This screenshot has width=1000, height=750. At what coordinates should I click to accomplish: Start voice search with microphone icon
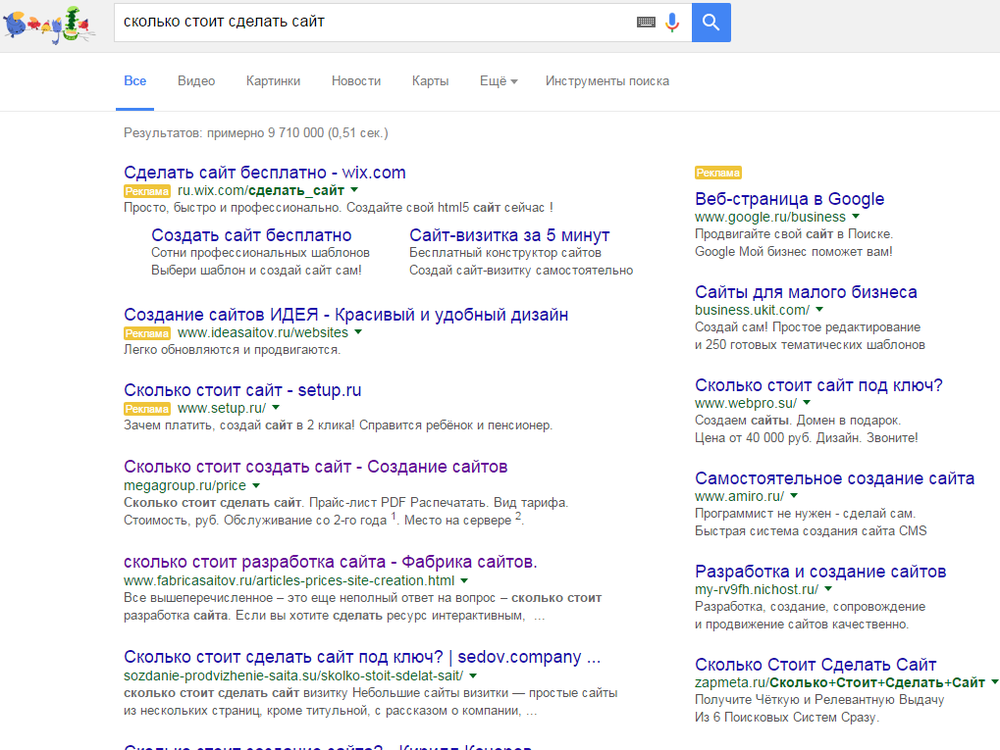(x=672, y=22)
